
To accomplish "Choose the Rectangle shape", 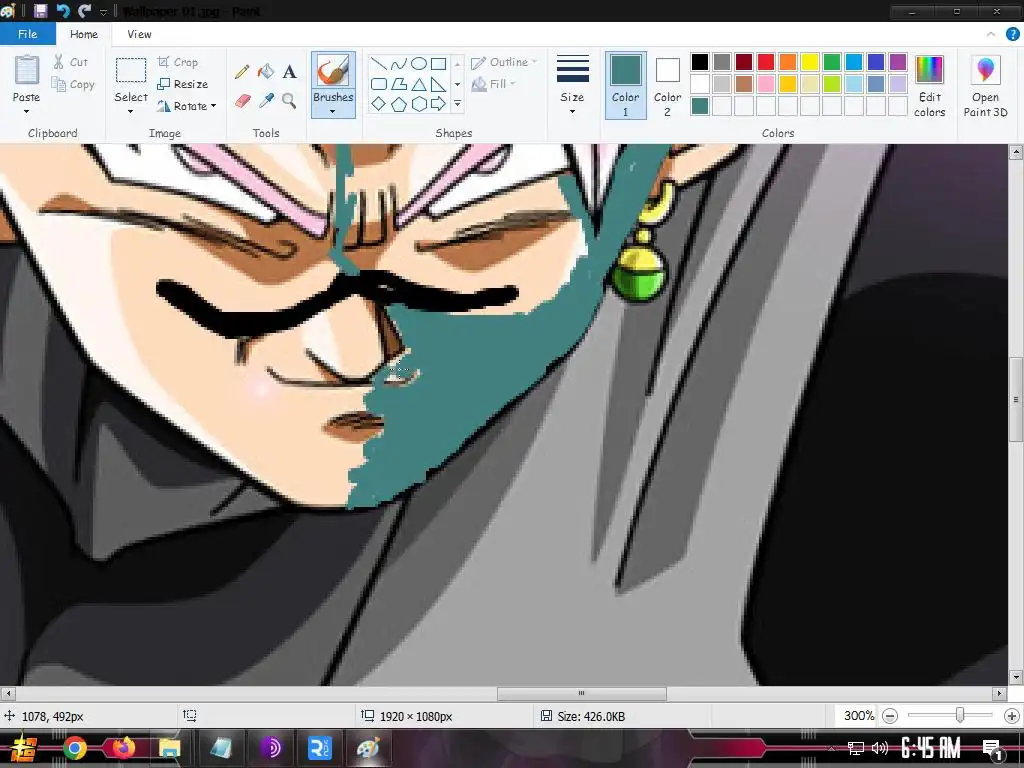I will click(439, 63).
